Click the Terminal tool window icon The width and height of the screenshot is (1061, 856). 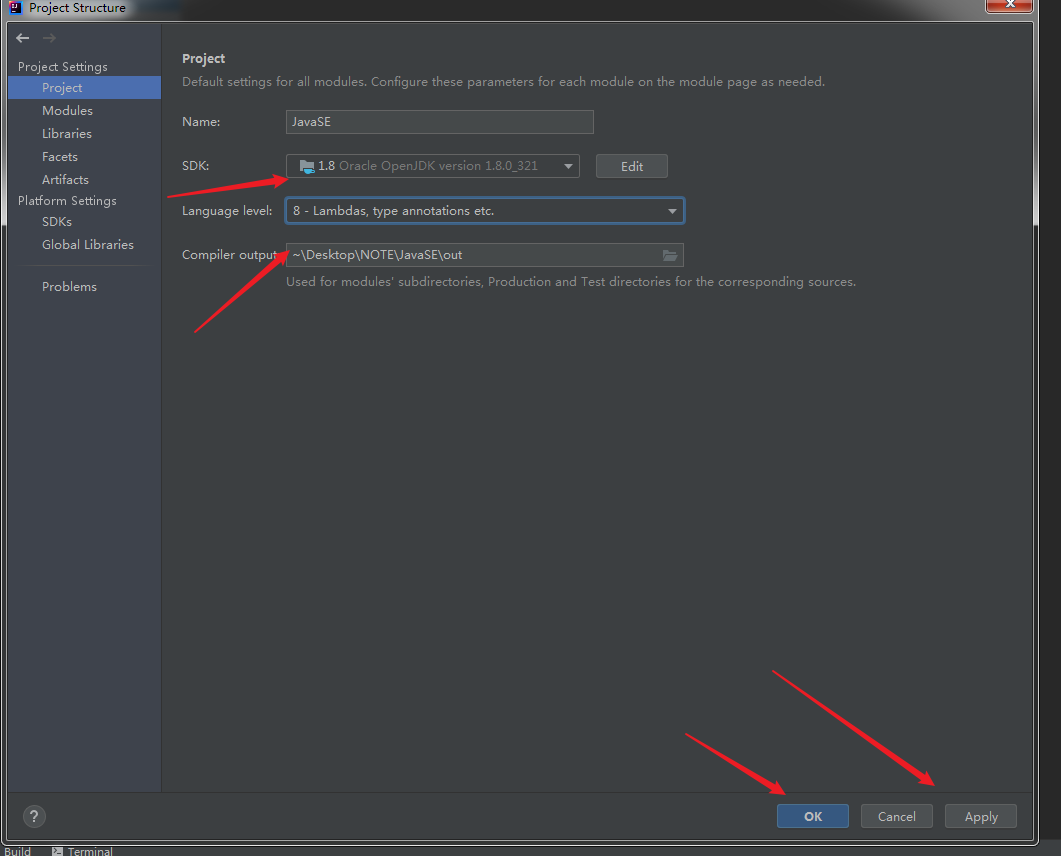(58, 851)
